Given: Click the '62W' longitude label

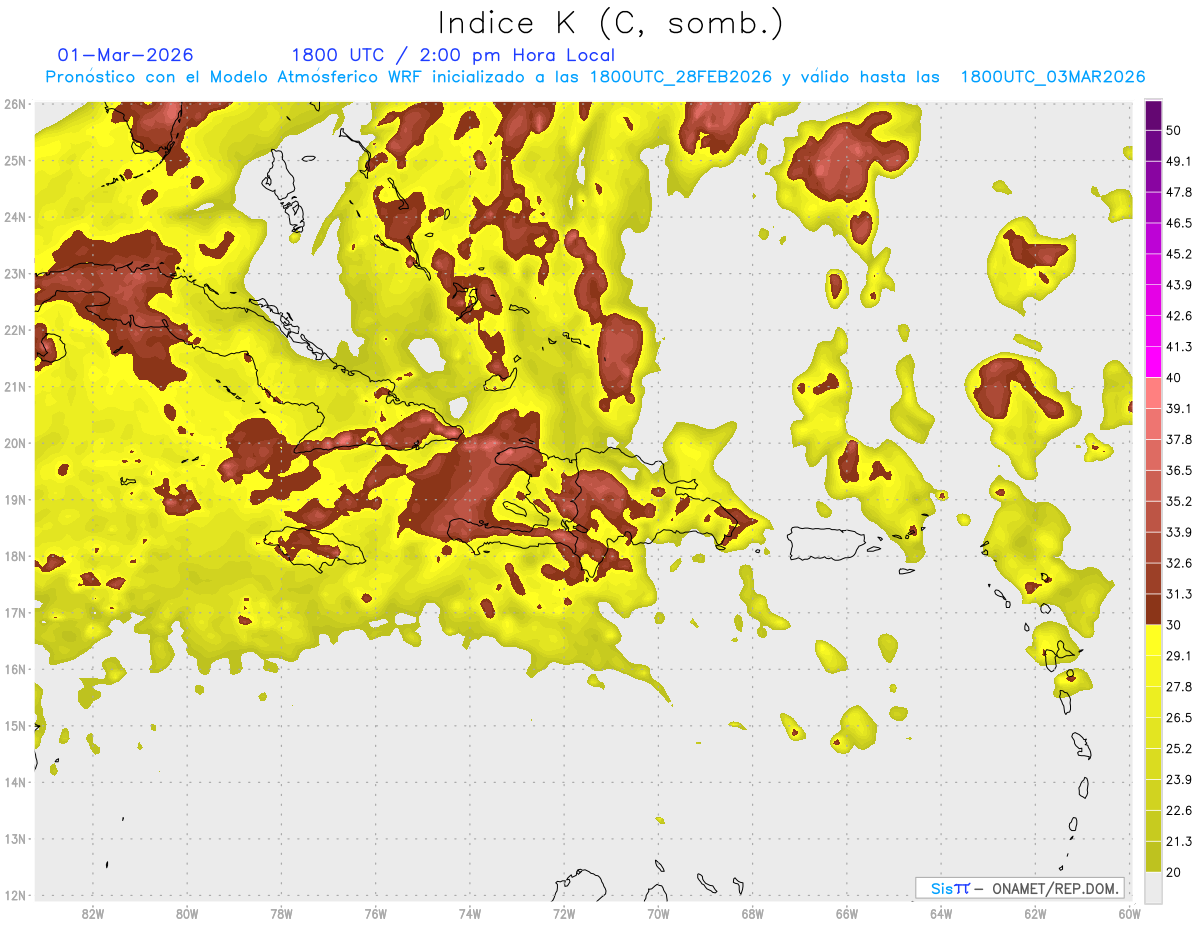Looking at the screenshot, I should point(1036,913).
